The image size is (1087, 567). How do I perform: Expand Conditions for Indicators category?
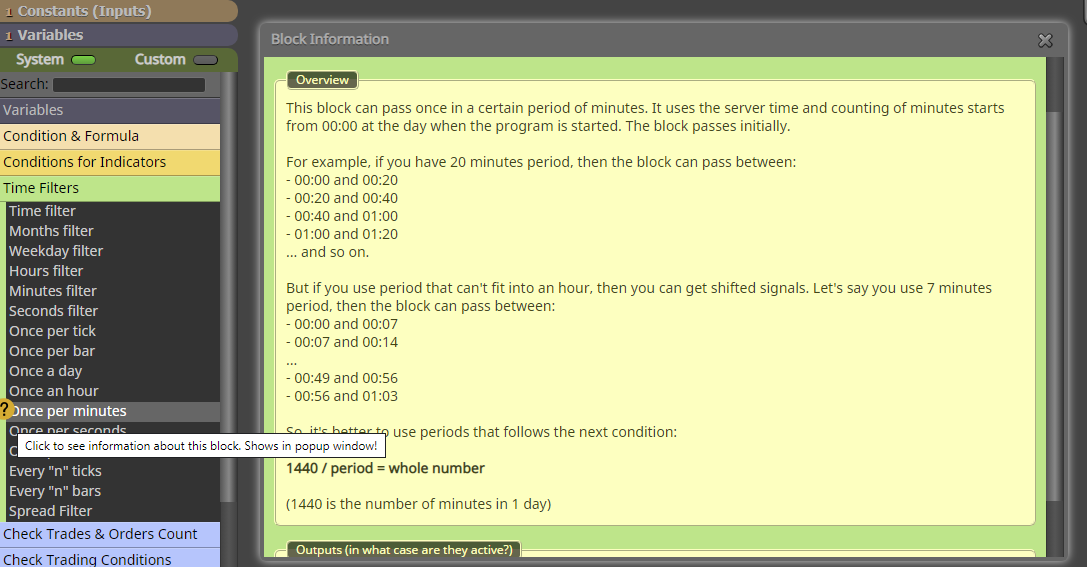click(x=110, y=162)
